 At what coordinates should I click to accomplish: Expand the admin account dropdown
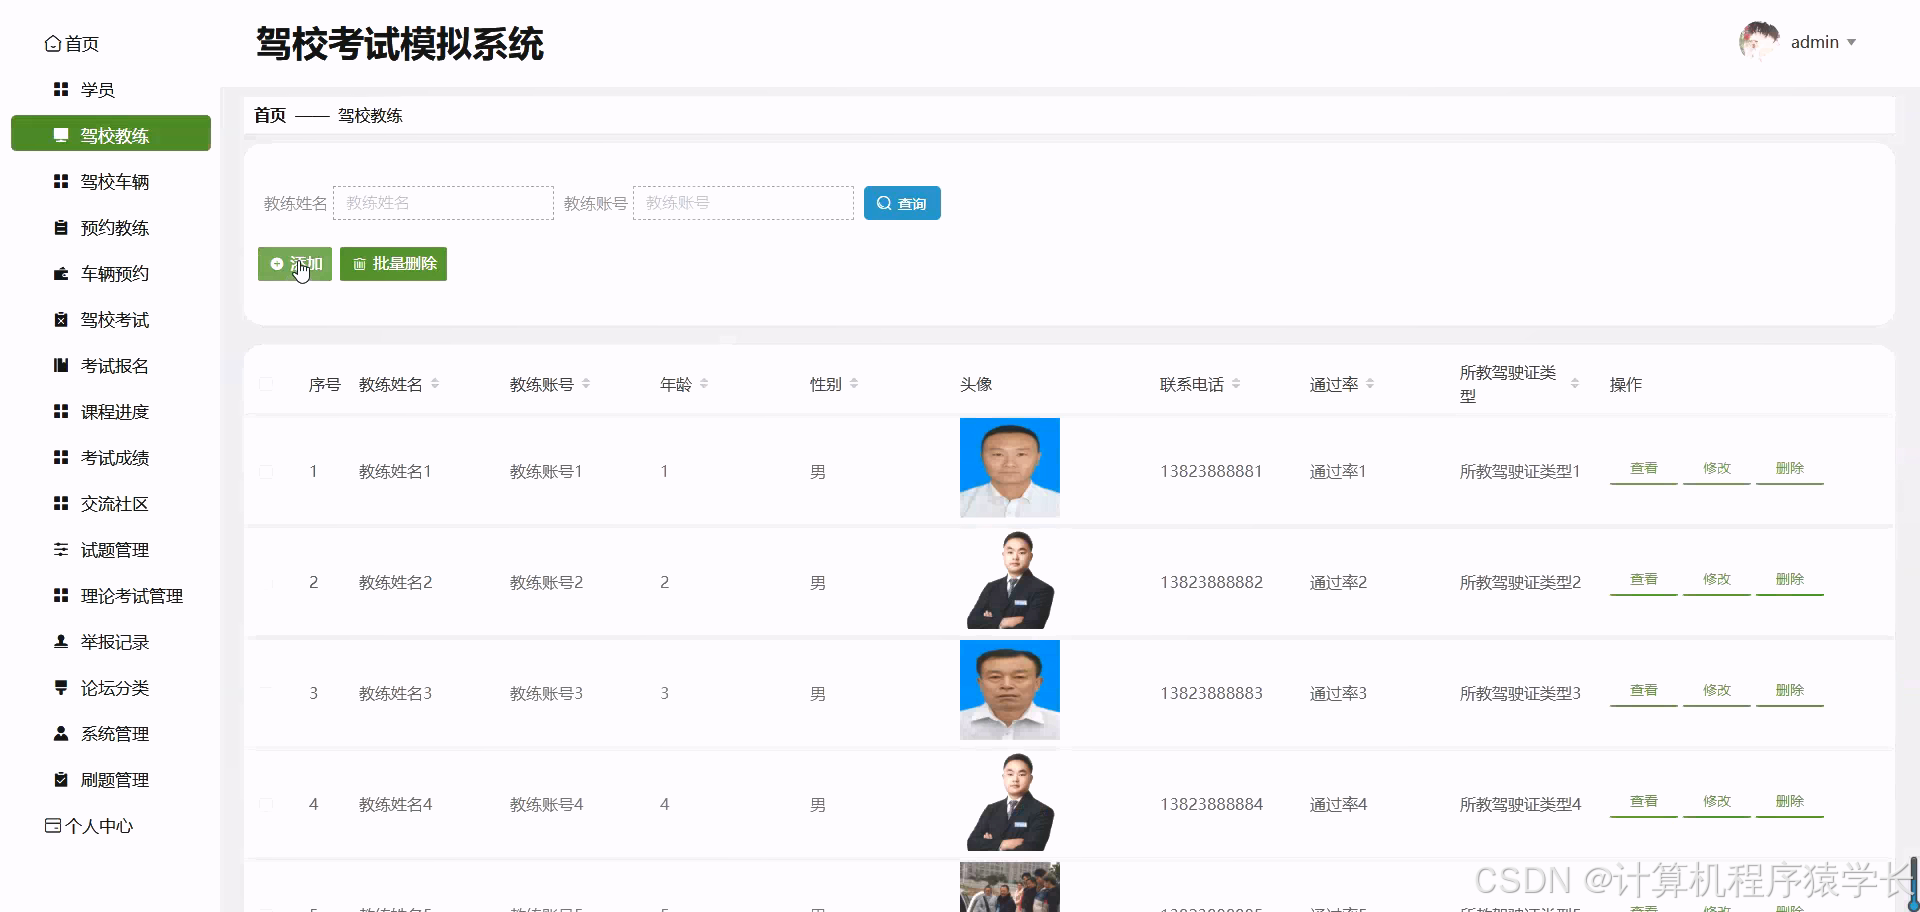pos(1822,41)
